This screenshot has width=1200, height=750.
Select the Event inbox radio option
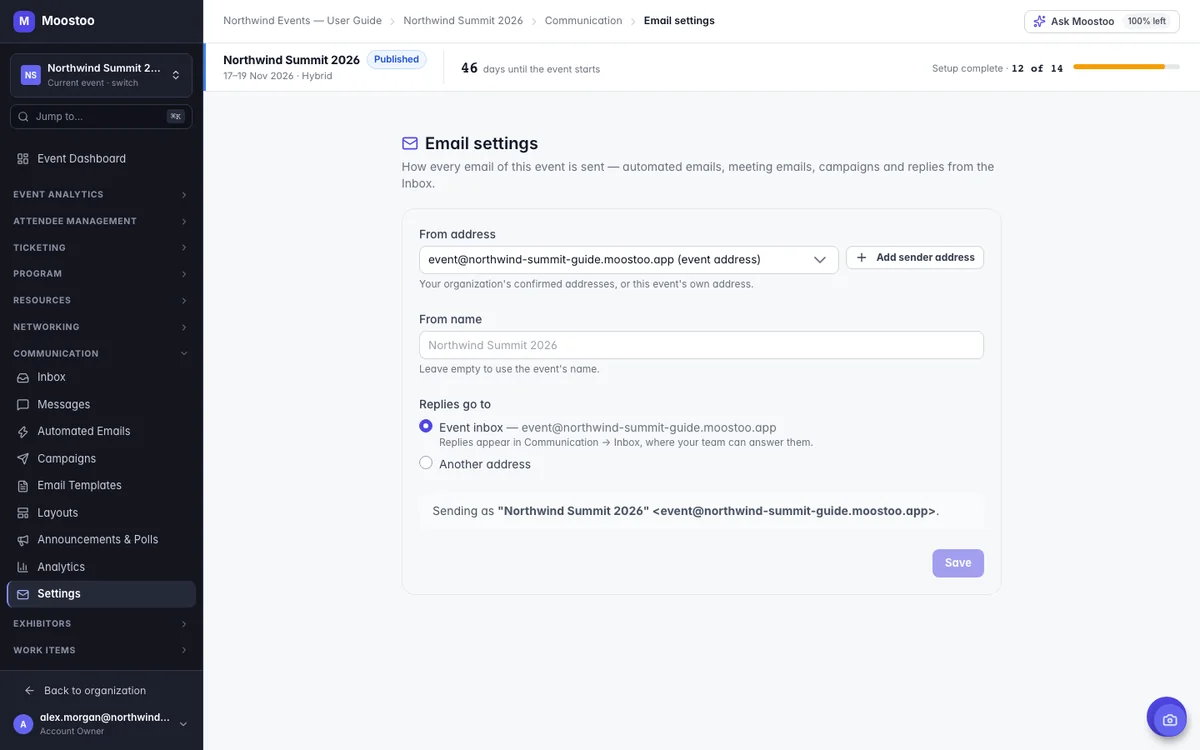coord(426,427)
